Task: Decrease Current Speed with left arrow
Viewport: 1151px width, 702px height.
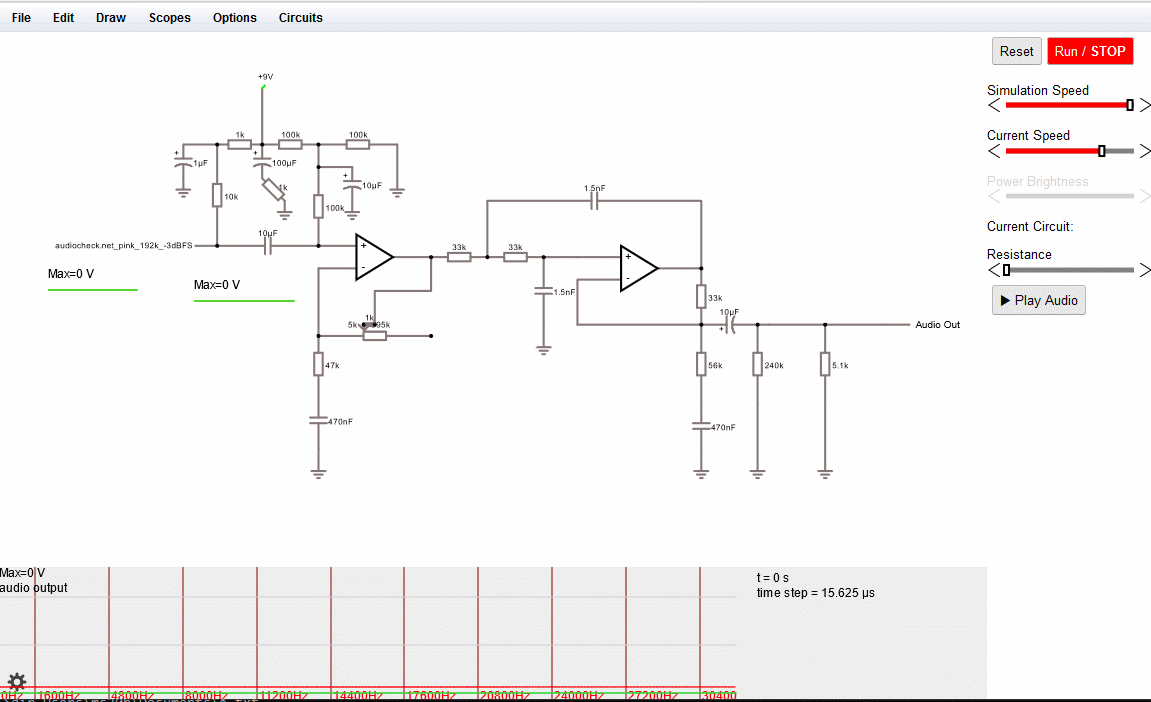Action: 995,151
